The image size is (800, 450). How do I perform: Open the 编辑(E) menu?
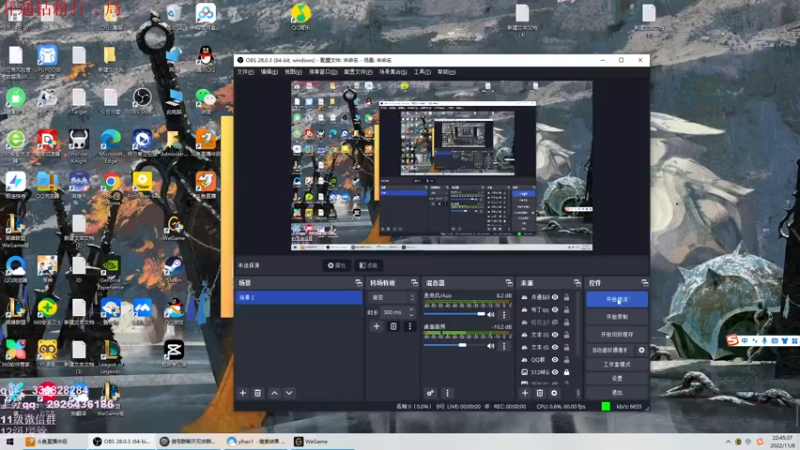pyautogui.click(x=269, y=72)
